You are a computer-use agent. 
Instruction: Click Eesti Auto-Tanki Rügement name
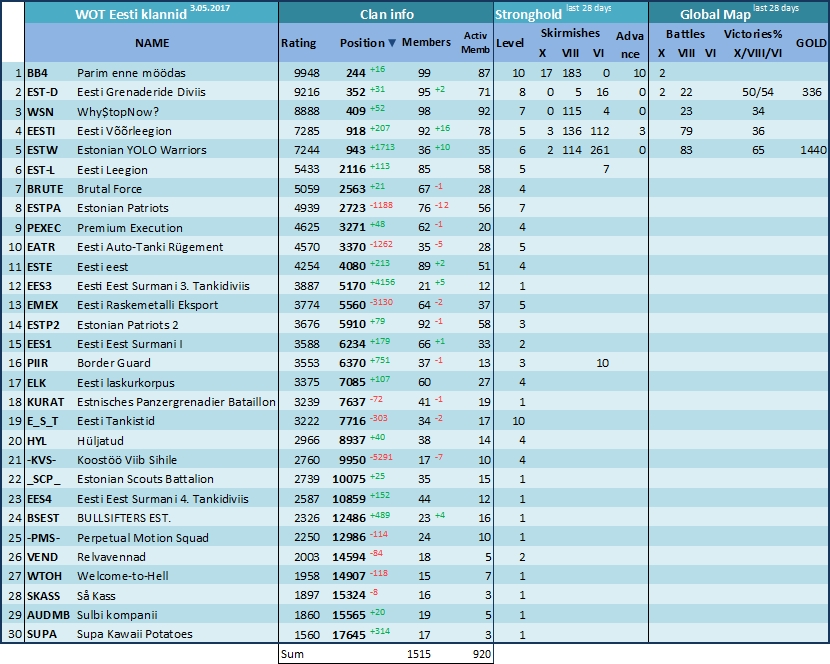[x=150, y=247]
